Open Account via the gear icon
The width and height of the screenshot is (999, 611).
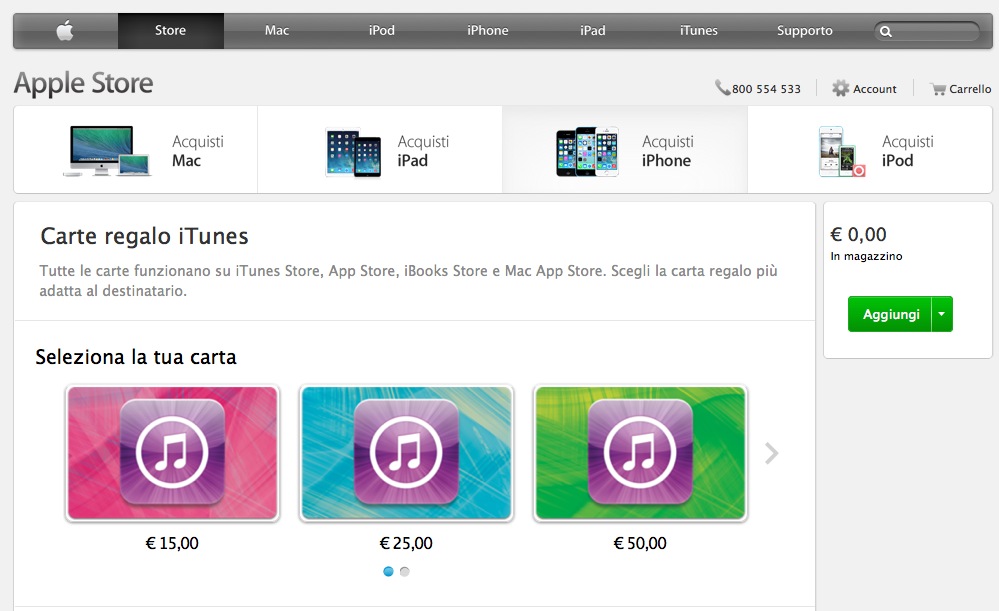tap(840, 89)
